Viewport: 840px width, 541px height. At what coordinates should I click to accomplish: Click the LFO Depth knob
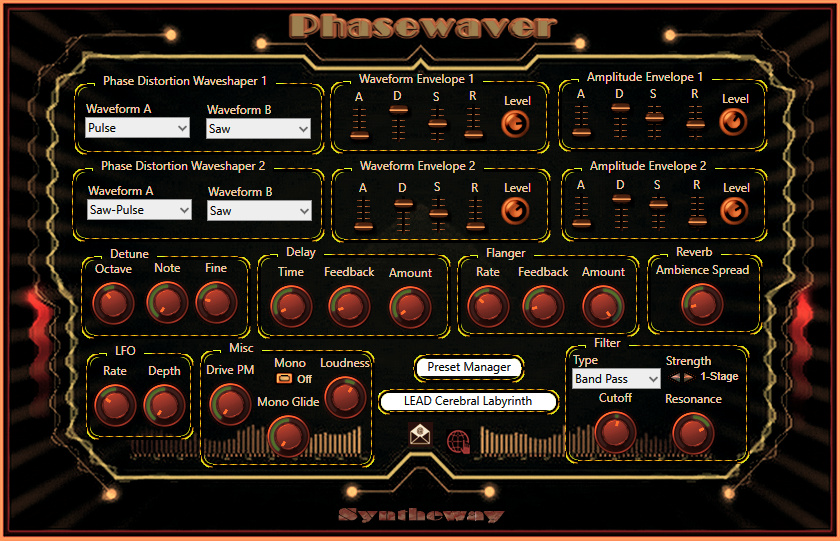pyautogui.click(x=164, y=405)
